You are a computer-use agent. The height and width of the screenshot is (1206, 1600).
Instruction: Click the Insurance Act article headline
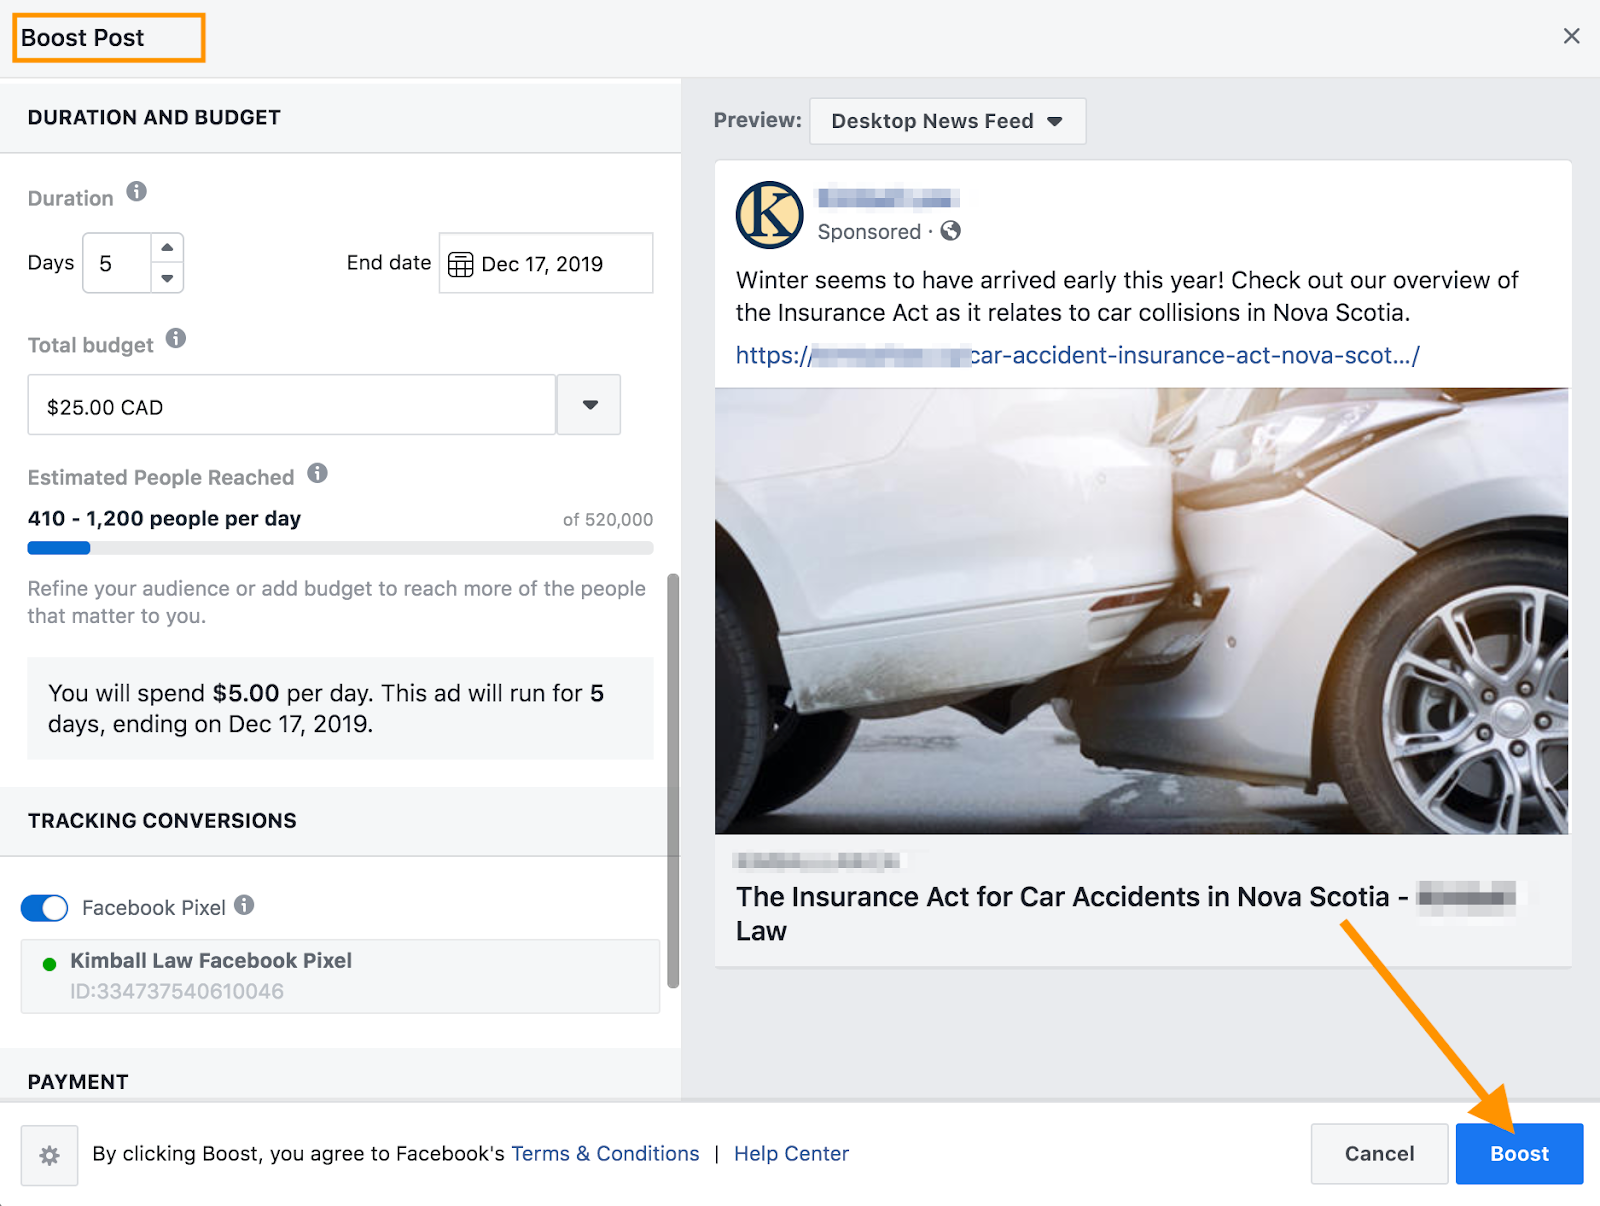click(x=1125, y=913)
